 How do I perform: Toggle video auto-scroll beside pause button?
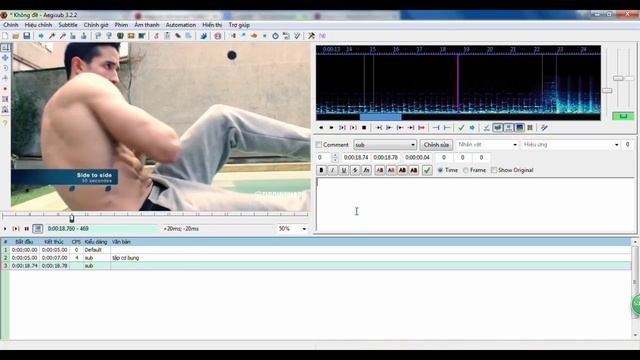point(38,229)
